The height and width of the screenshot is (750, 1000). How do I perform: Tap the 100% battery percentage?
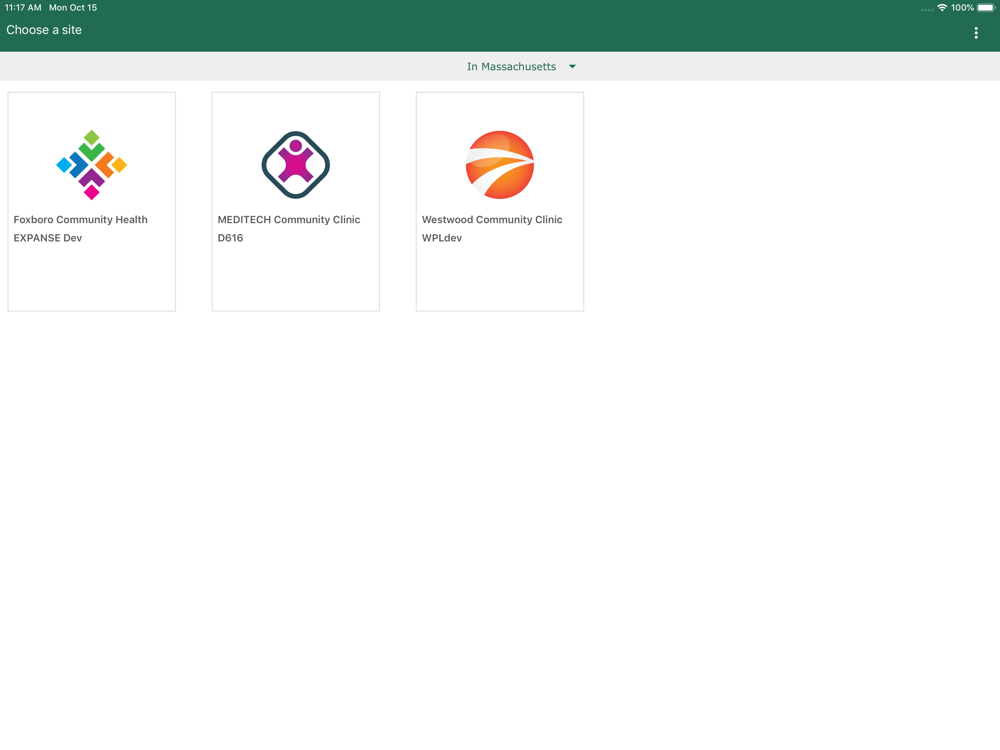coord(962,8)
